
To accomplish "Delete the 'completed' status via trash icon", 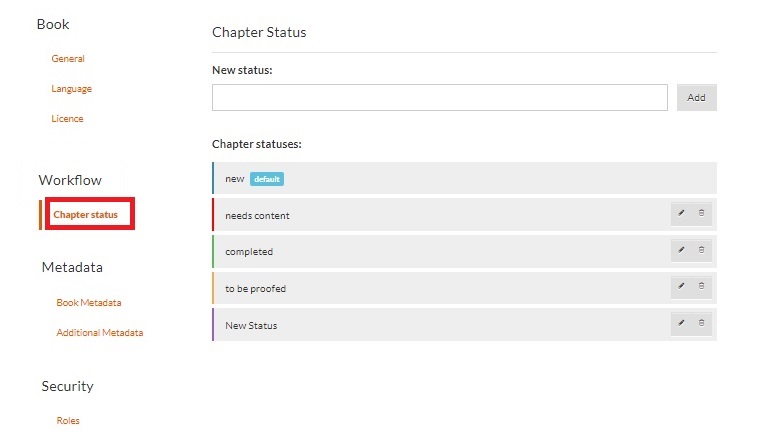I will pos(701,251).
